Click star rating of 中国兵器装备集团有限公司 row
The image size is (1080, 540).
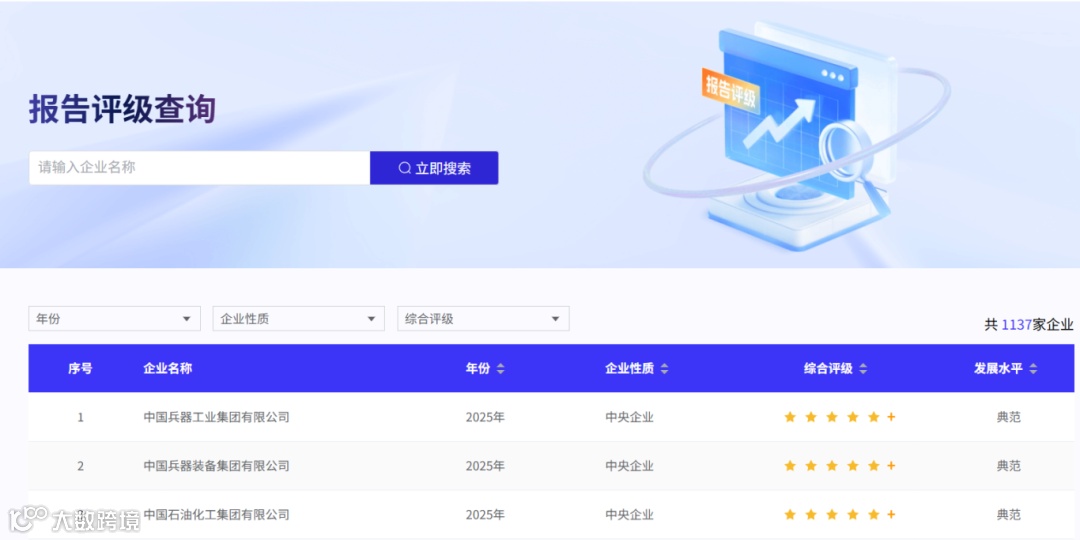840,466
